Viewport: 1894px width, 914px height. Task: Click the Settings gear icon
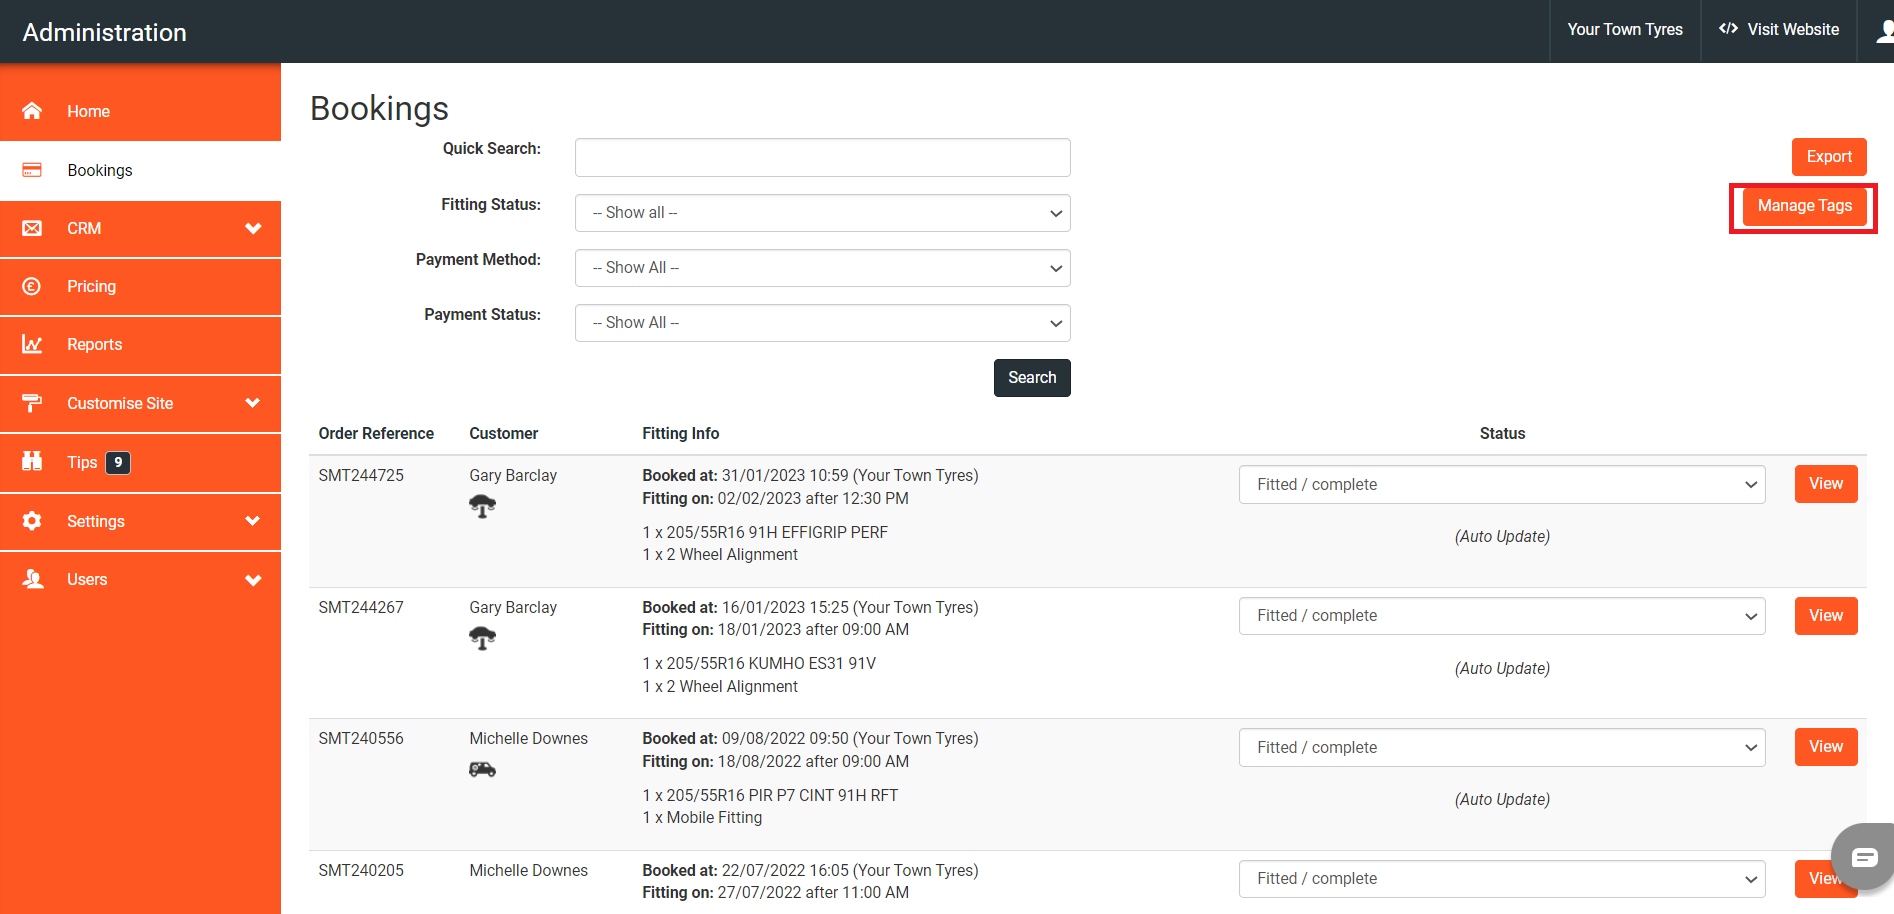pyautogui.click(x=32, y=521)
